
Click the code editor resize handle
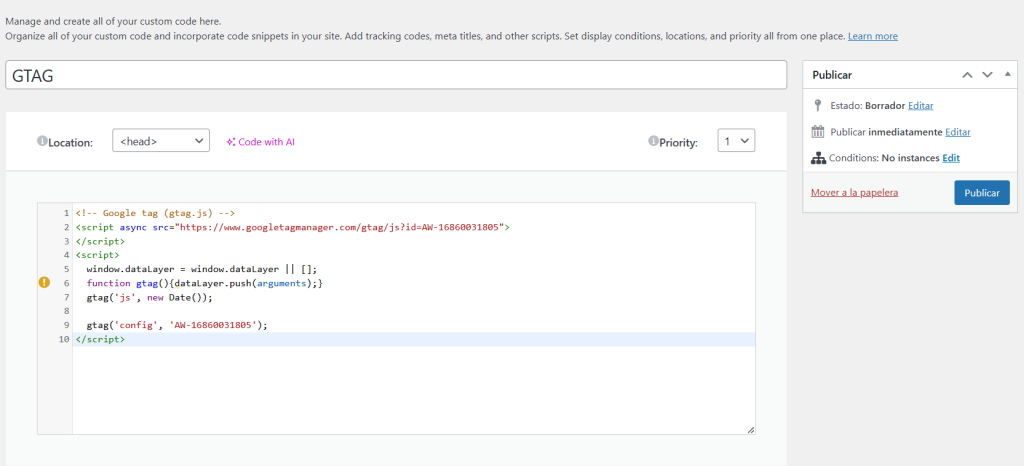click(x=750, y=430)
